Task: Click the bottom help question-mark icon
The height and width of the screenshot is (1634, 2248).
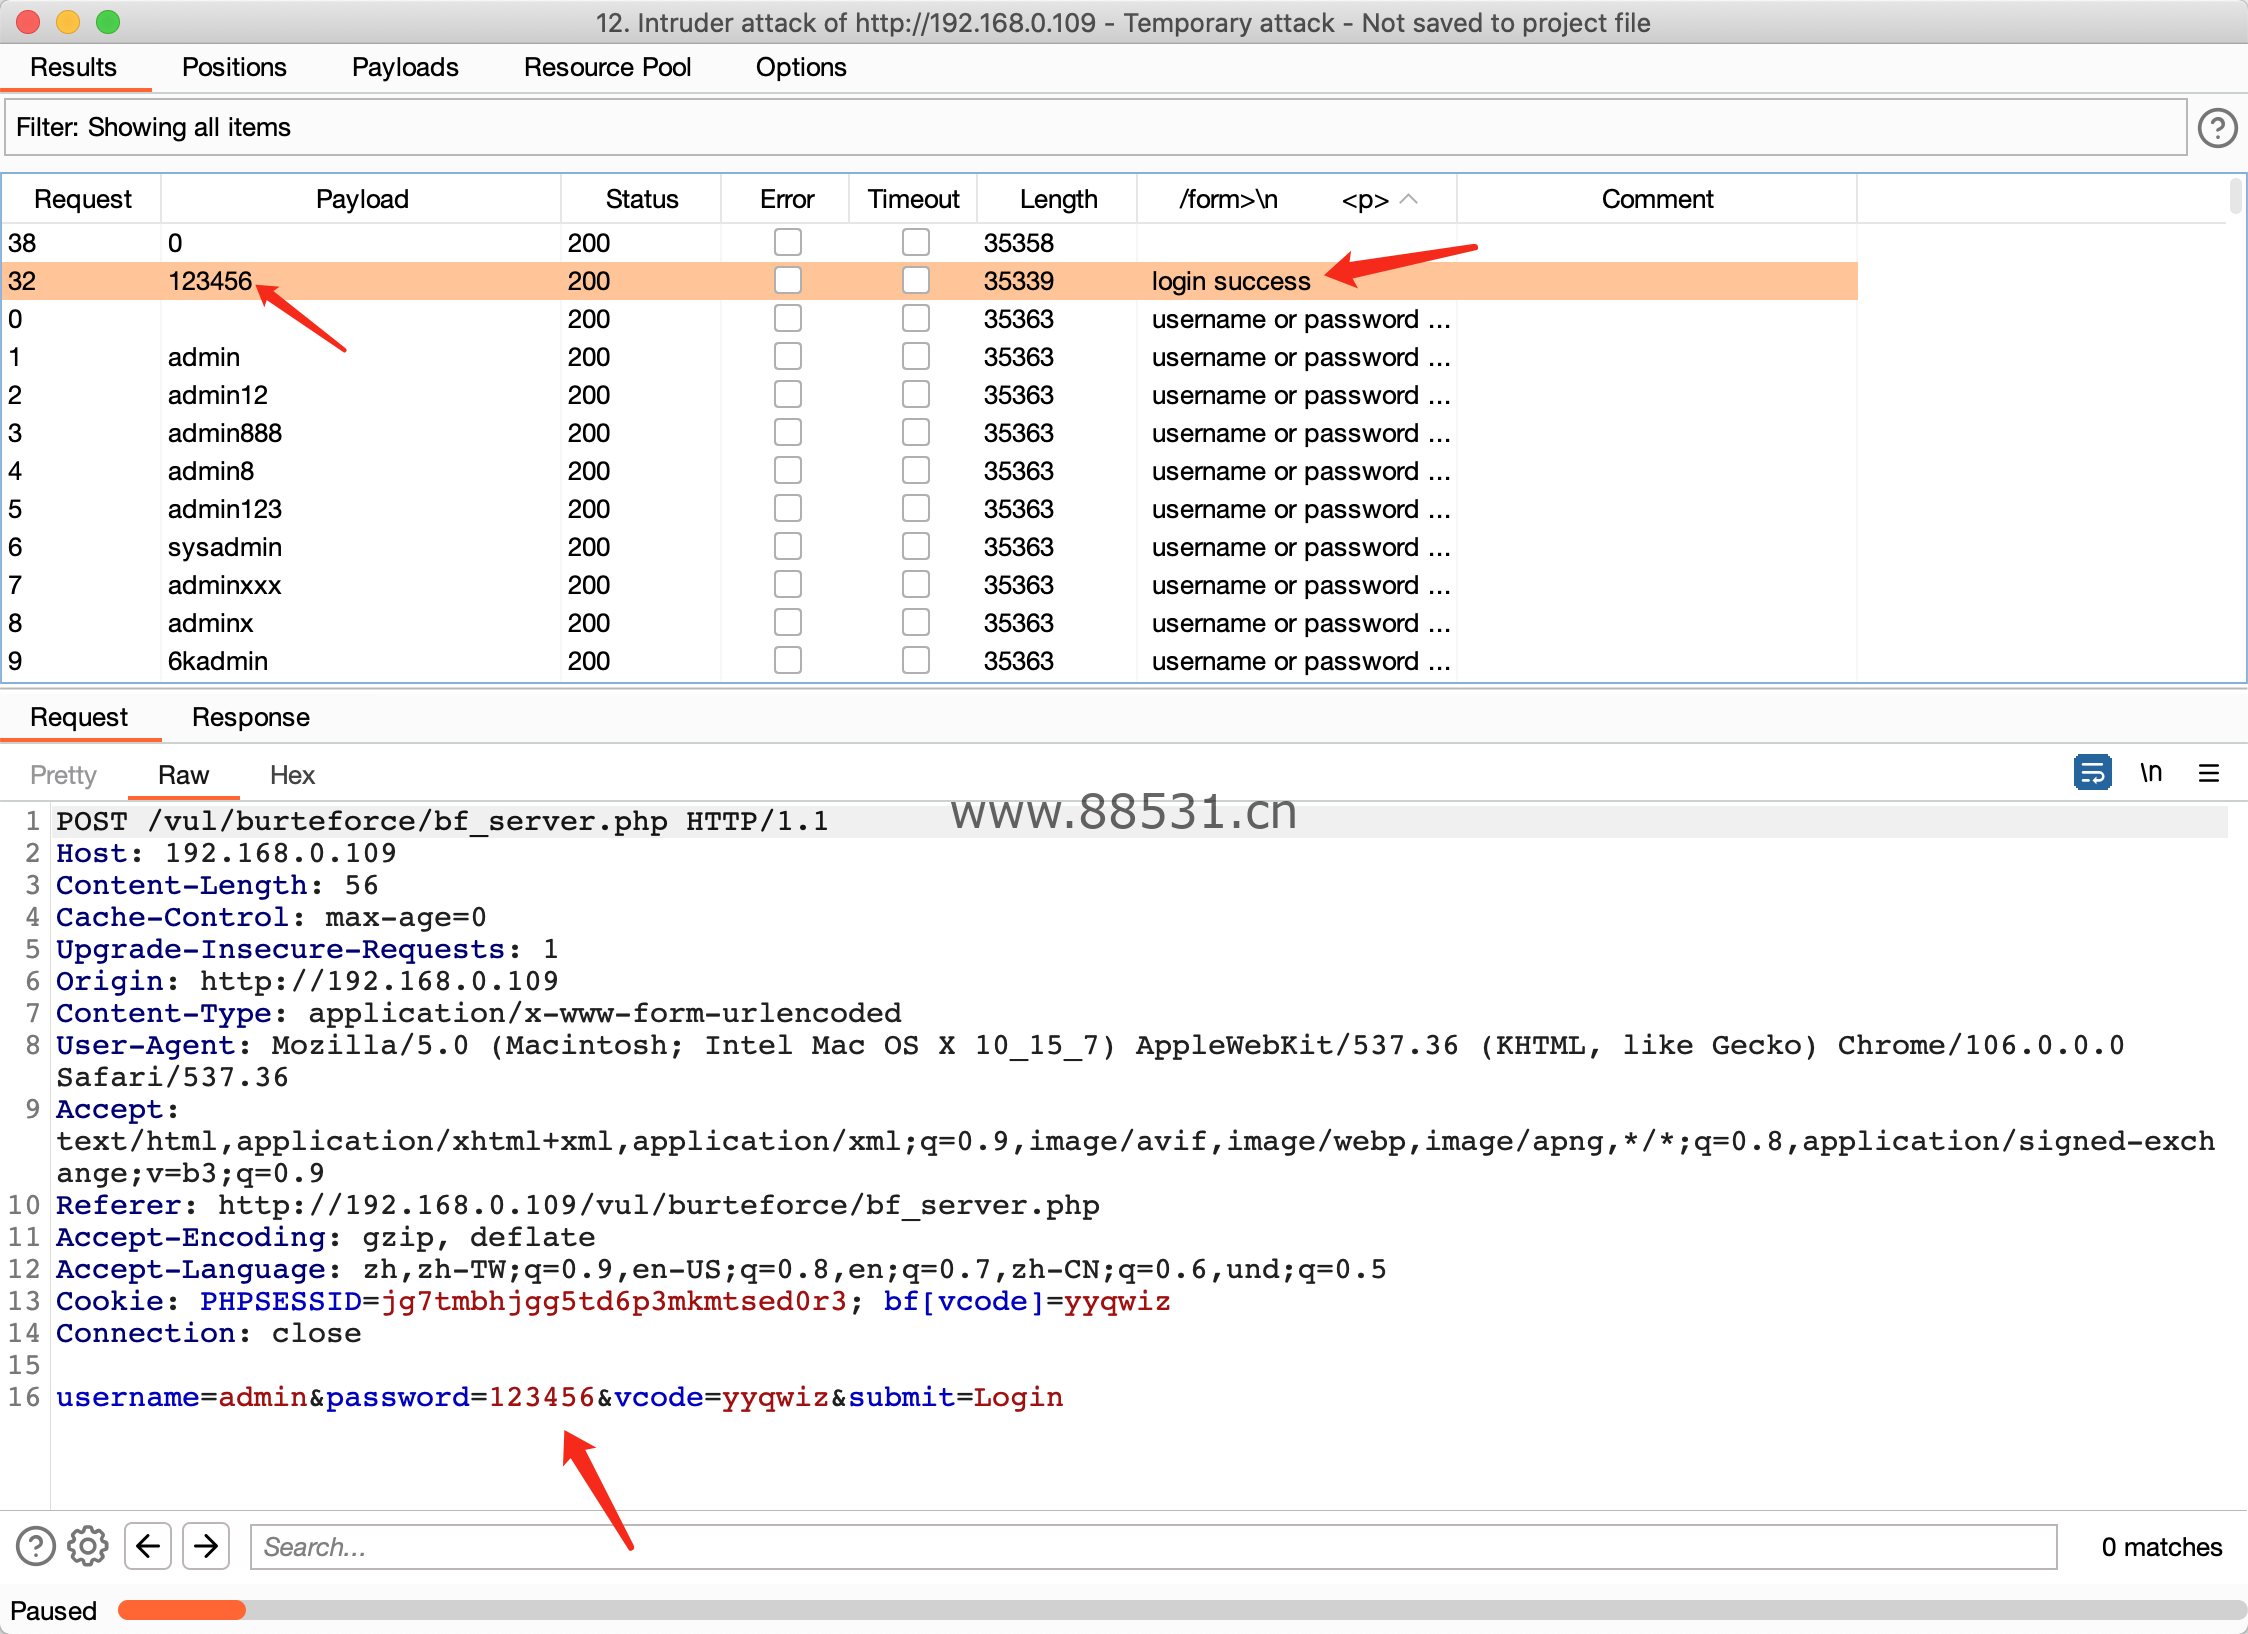Action: click(x=36, y=1546)
